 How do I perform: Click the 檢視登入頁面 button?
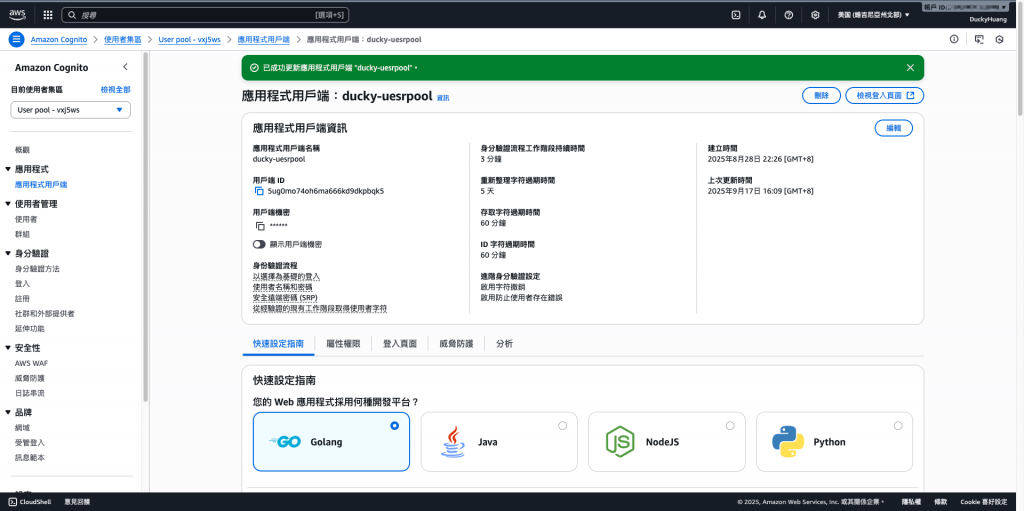click(884, 95)
